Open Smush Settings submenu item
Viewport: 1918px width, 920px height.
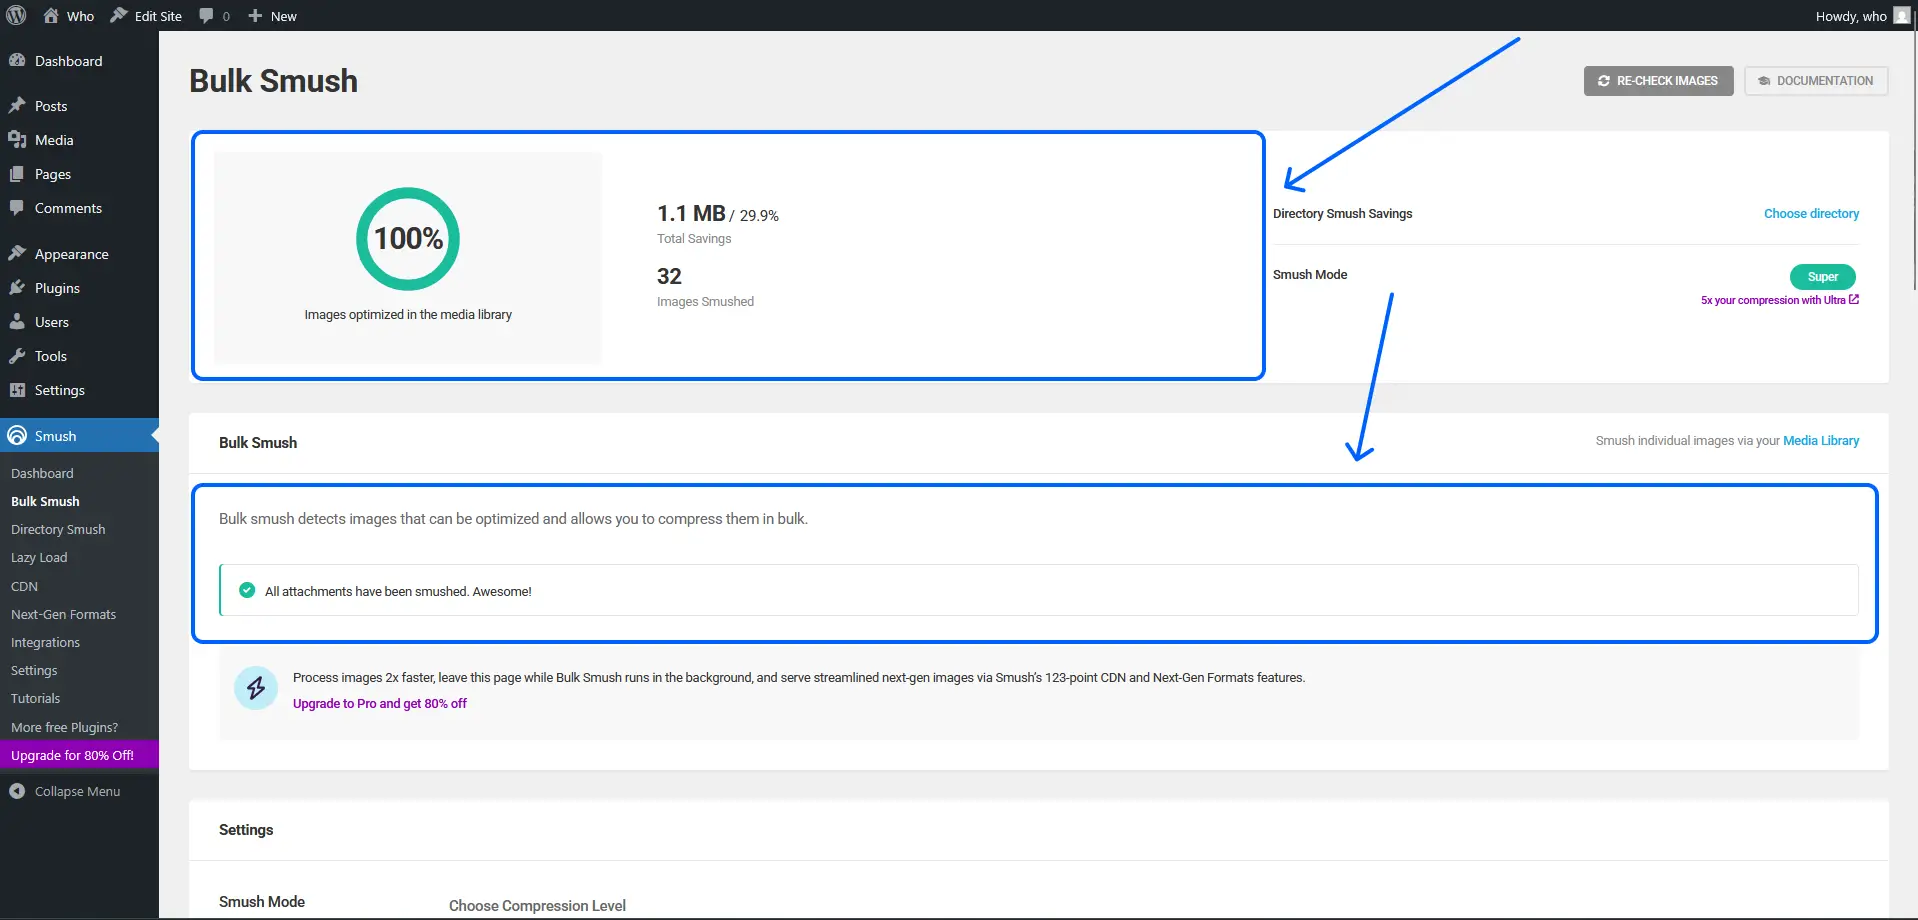click(x=34, y=670)
